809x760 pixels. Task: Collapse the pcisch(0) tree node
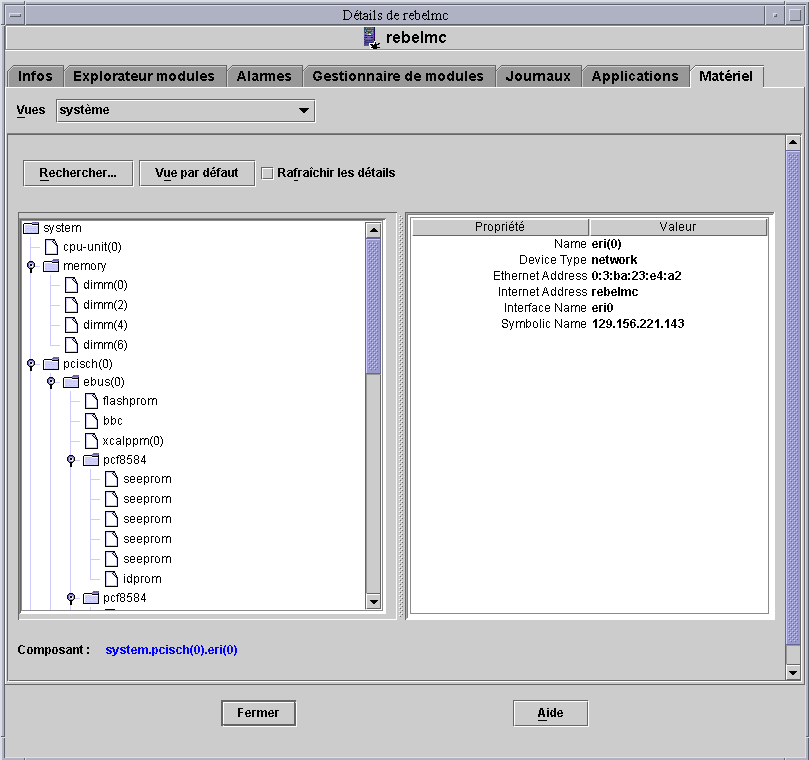(31, 364)
